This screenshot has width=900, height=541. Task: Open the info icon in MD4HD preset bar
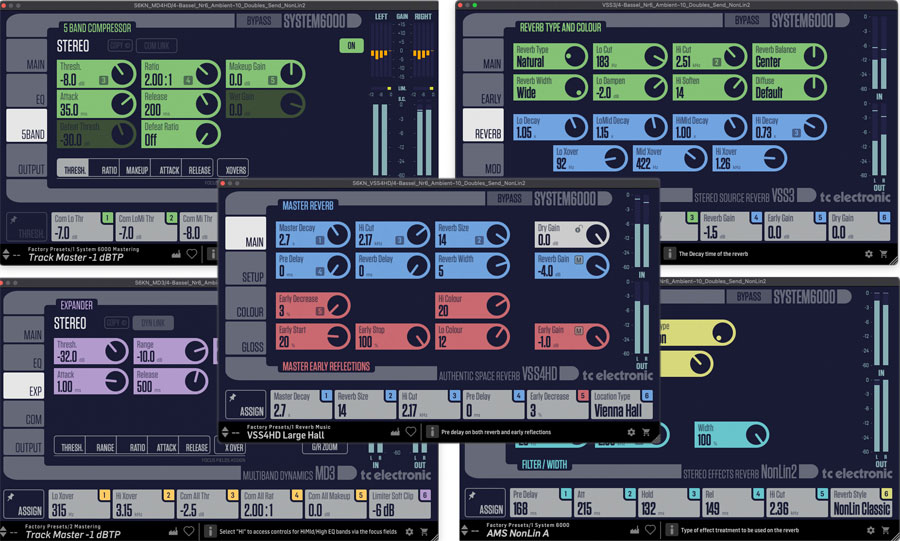(212, 254)
